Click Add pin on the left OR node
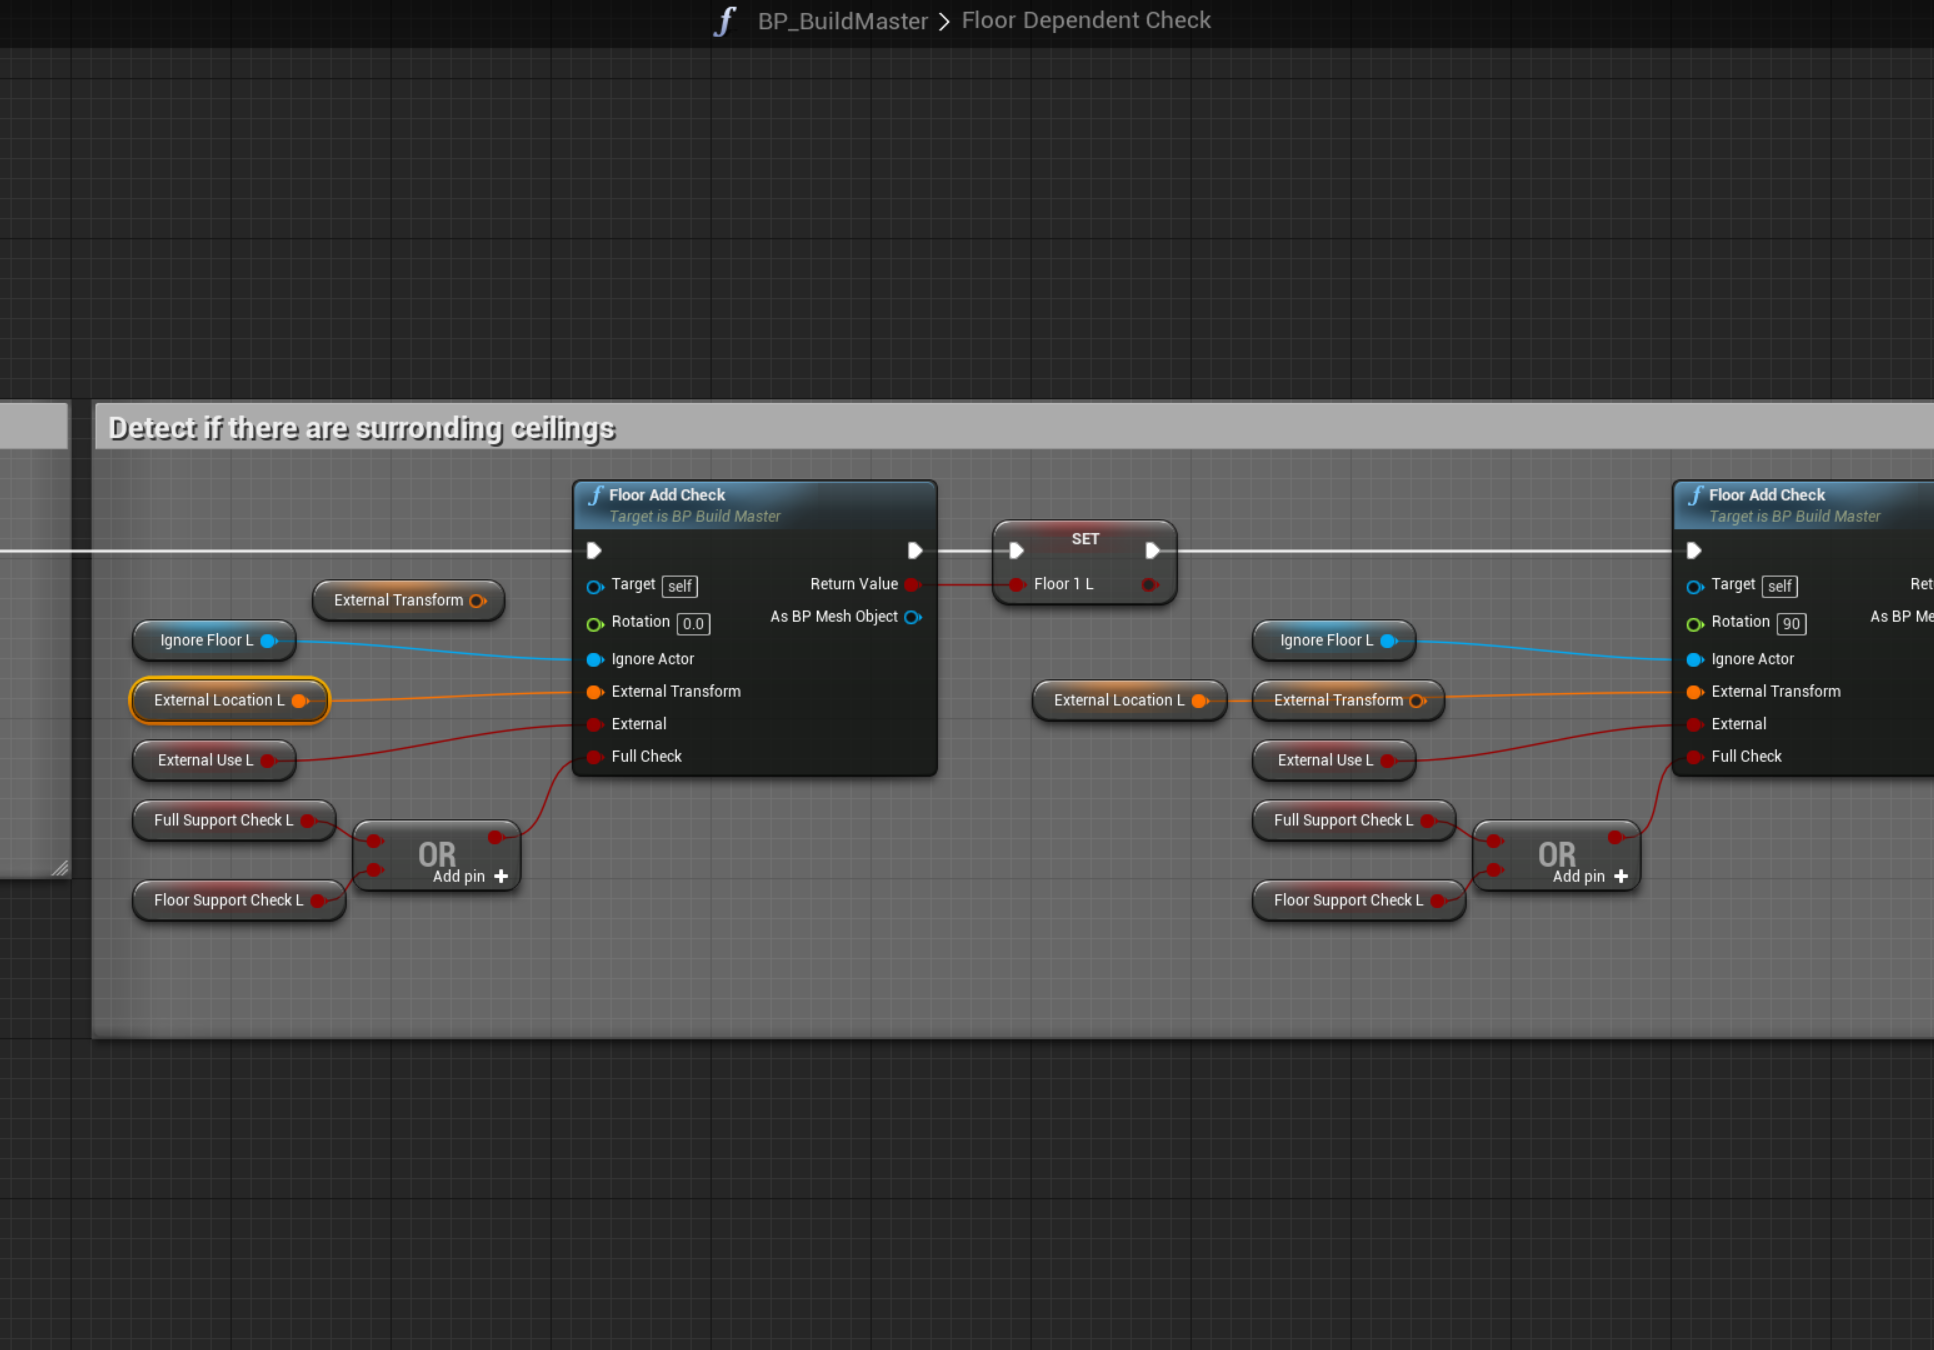This screenshot has width=1934, height=1350. 471,876
